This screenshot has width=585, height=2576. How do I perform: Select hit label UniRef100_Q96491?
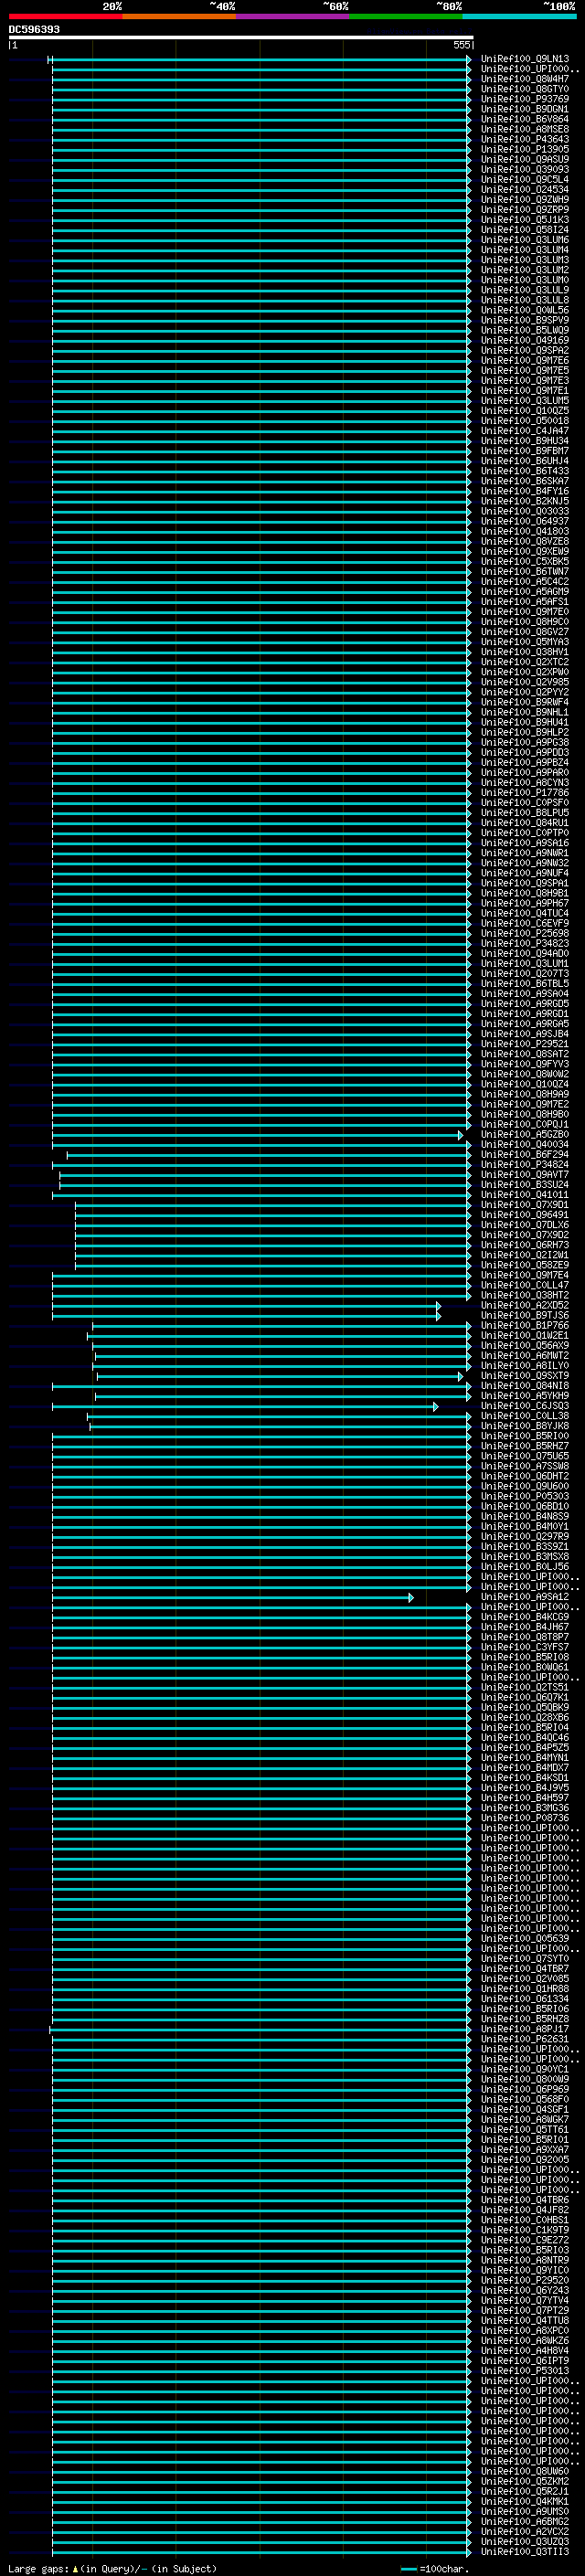tap(524, 1215)
